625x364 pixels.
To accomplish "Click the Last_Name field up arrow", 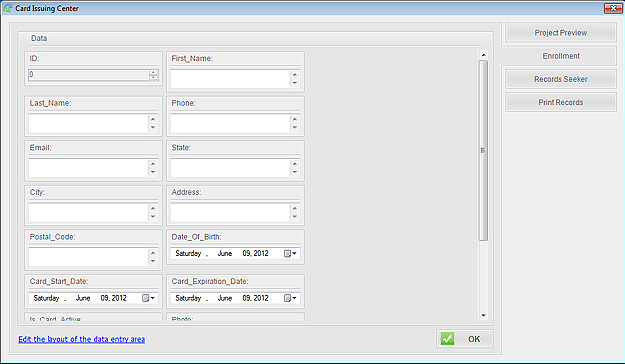I will point(153,119).
